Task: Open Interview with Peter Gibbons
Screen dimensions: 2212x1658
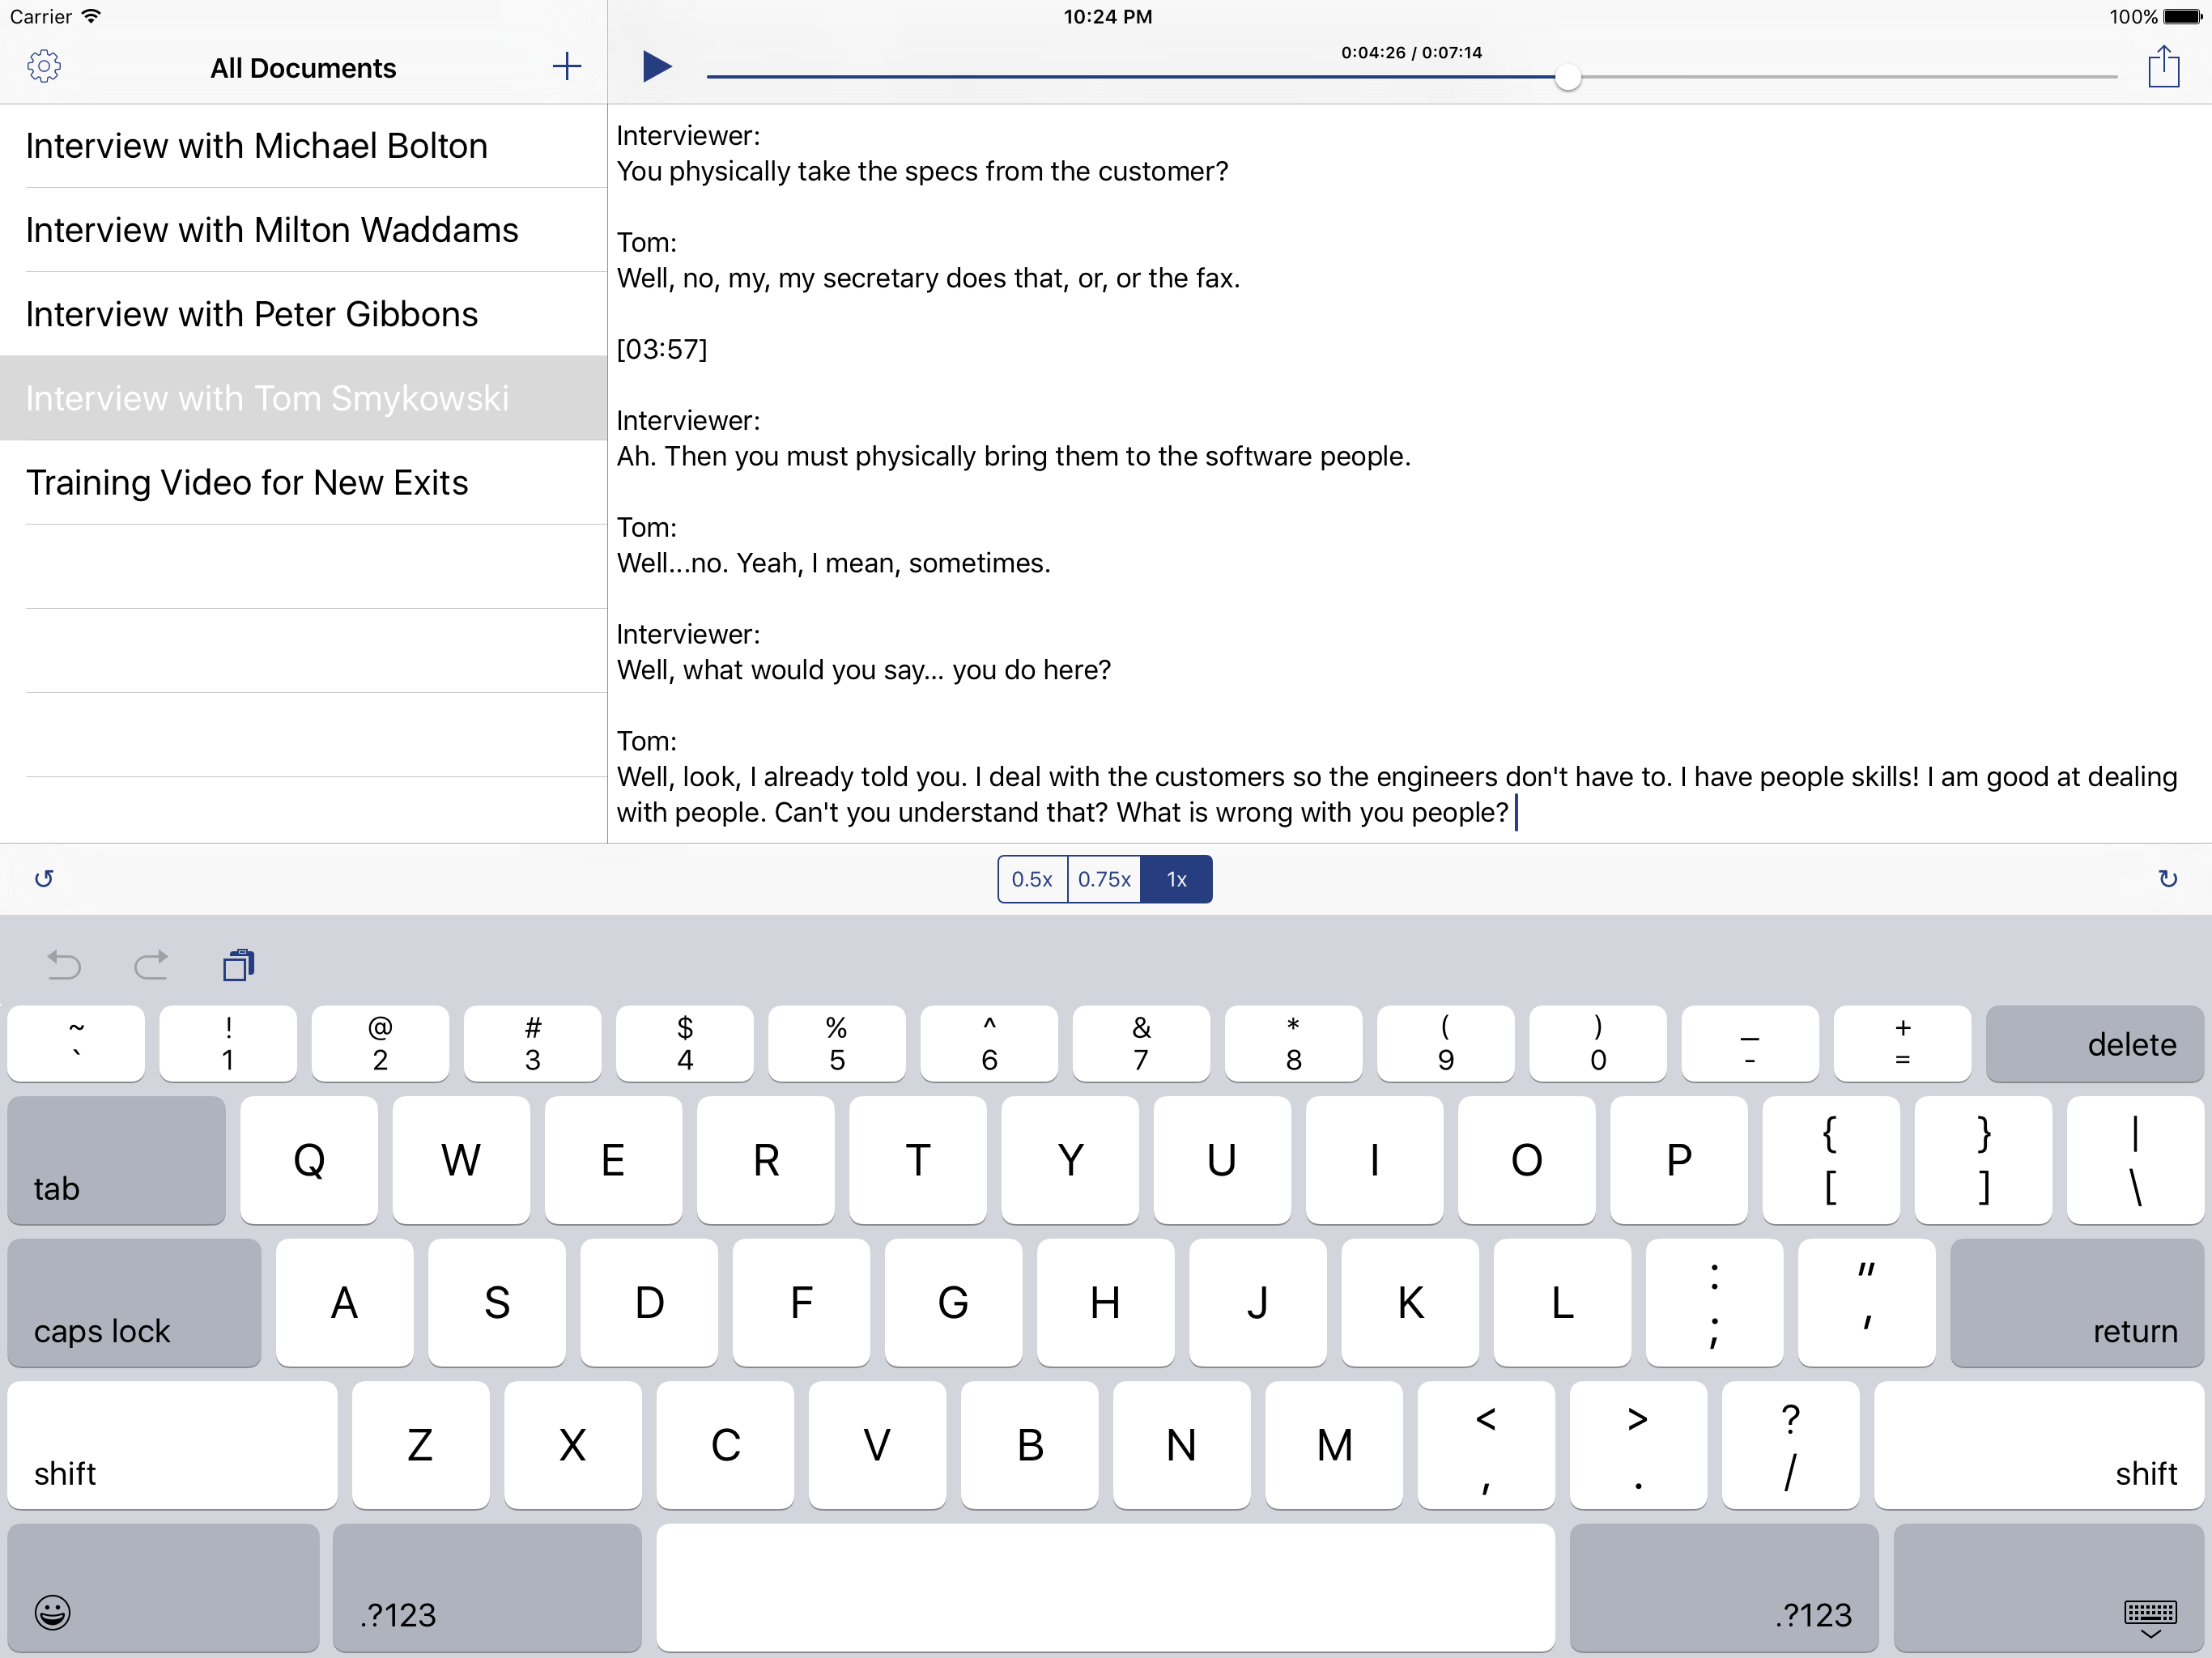Action: [304, 314]
